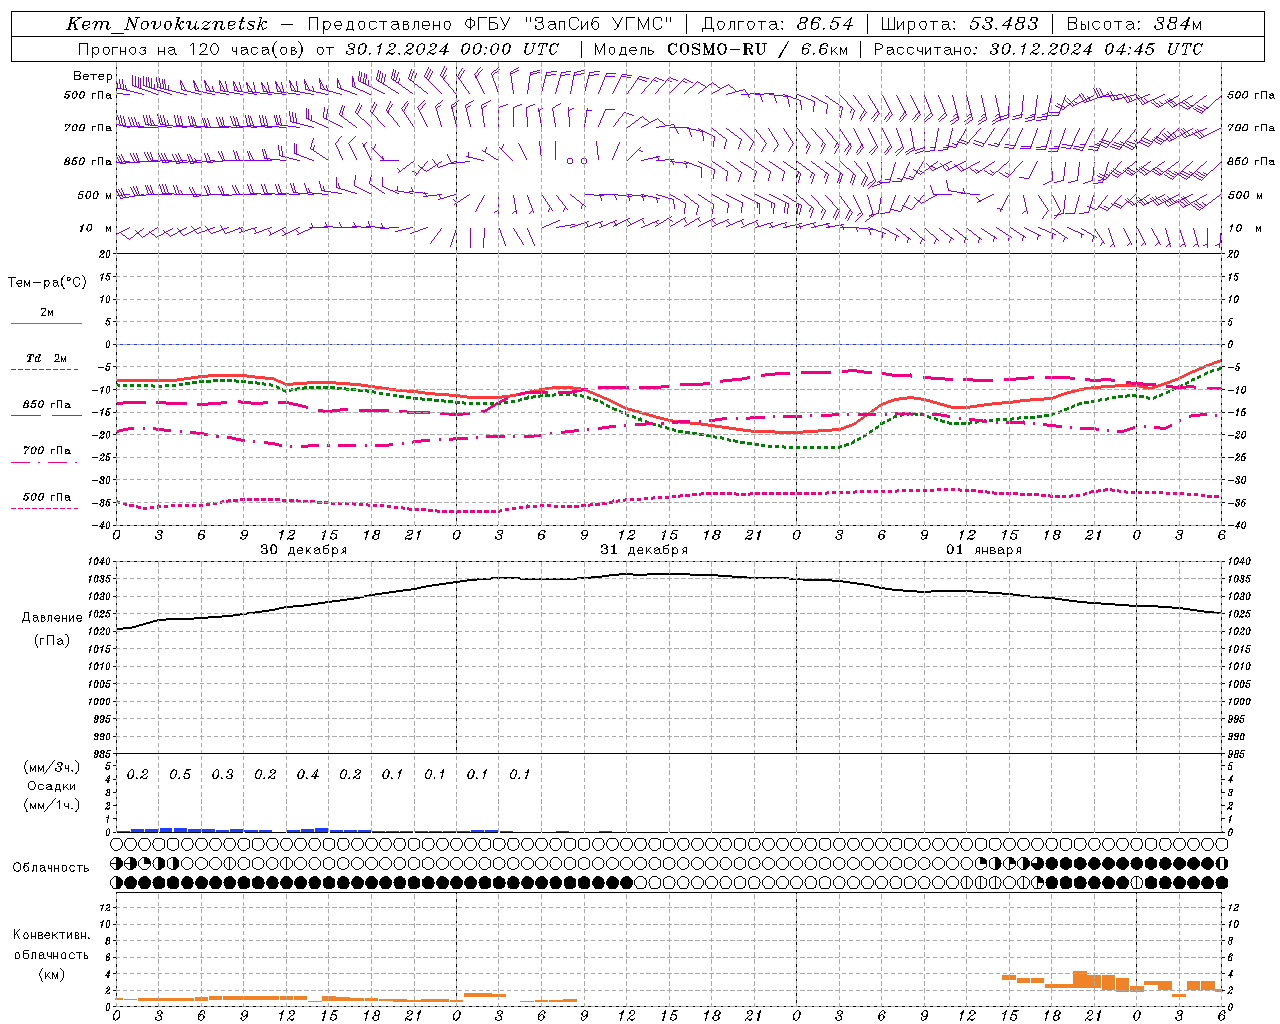Click the 'Рассчитано: 30.12.2024 04:45 UTC' timestamp
This screenshot has height=1024, width=1280.
point(1038,49)
